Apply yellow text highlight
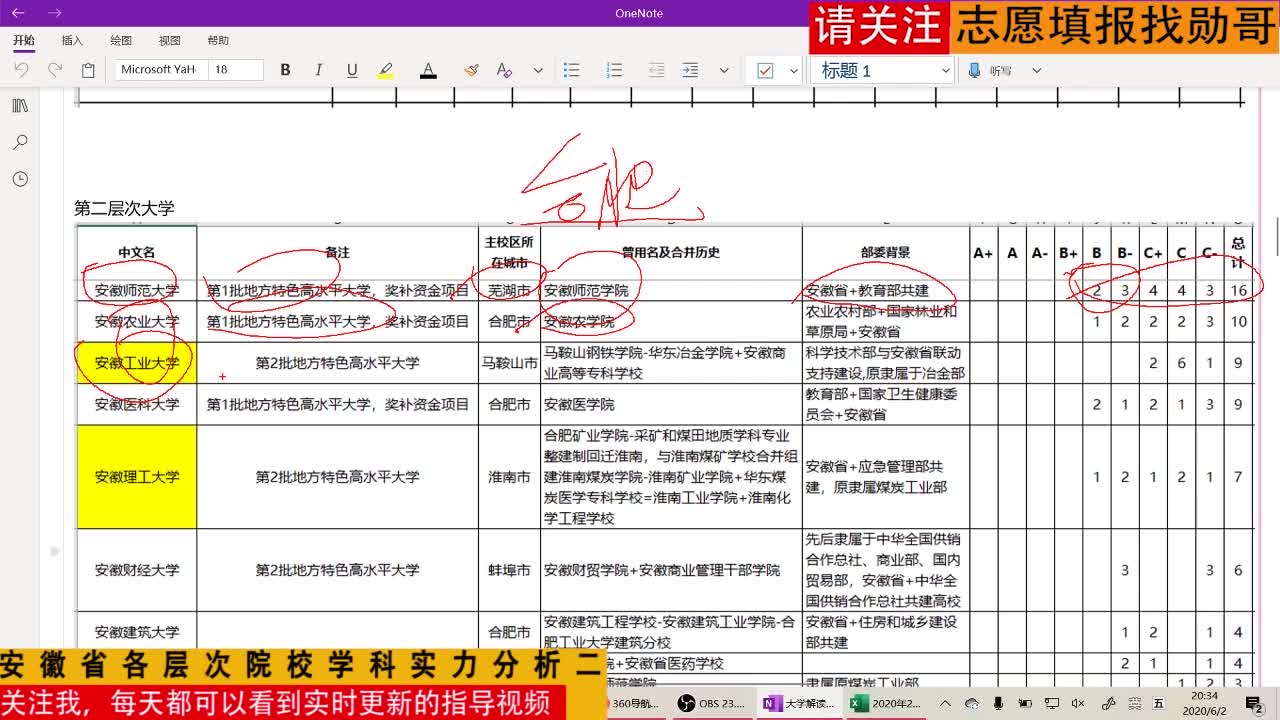This screenshot has width=1280, height=720. tap(386, 70)
